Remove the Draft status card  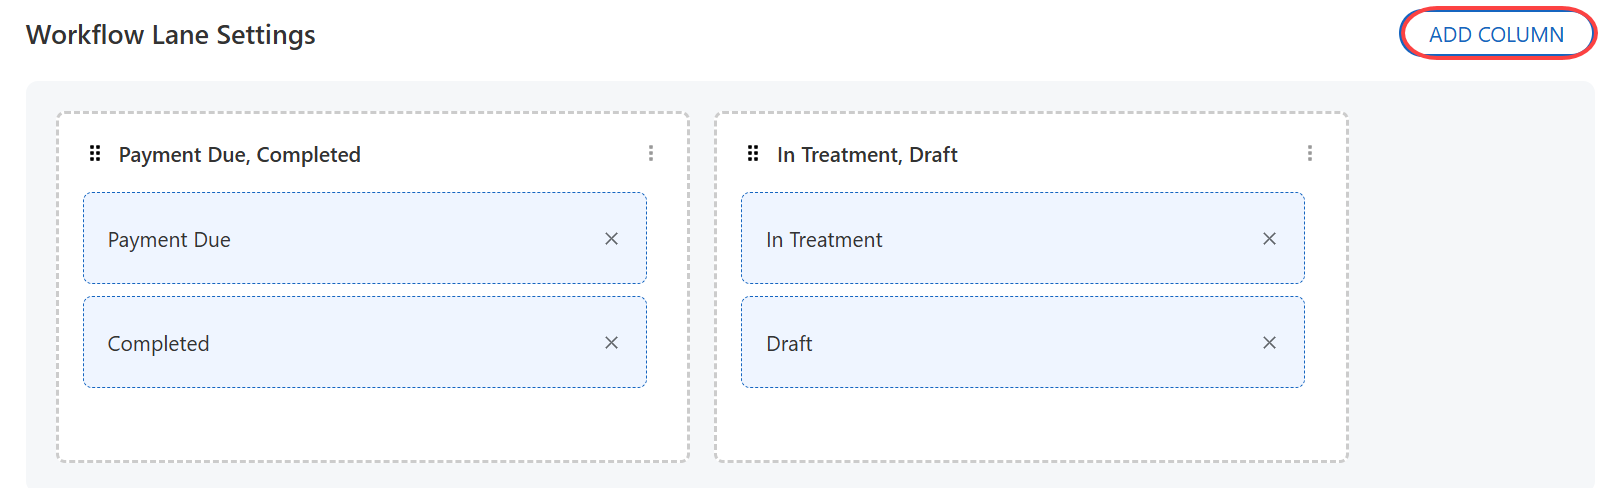pyautogui.click(x=1269, y=343)
